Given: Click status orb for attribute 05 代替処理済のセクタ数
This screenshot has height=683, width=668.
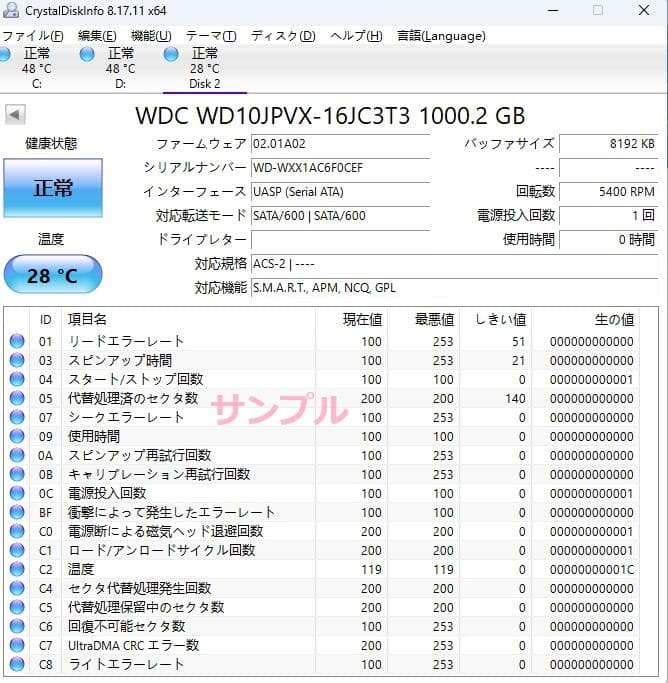Looking at the screenshot, I should (17, 398).
